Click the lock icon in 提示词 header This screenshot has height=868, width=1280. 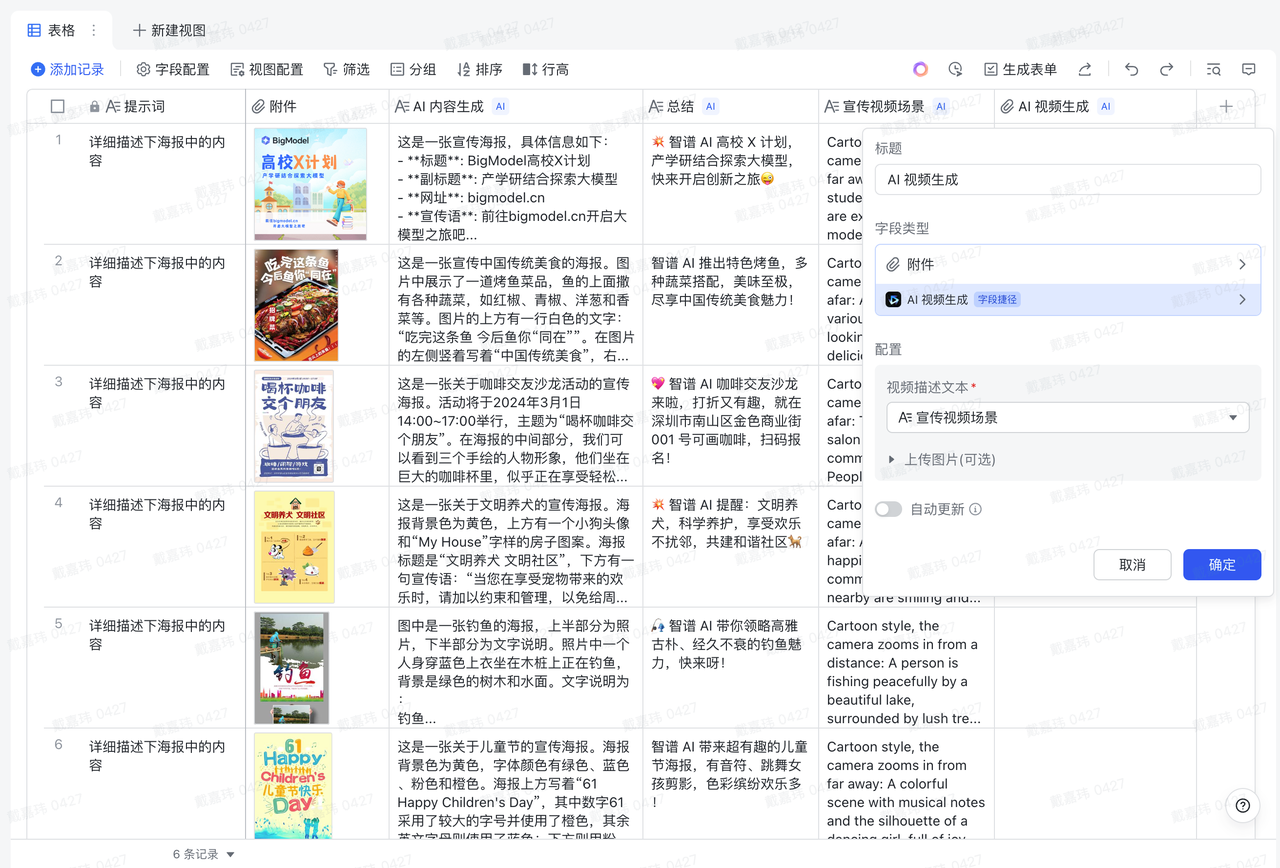[x=95, y=106]
